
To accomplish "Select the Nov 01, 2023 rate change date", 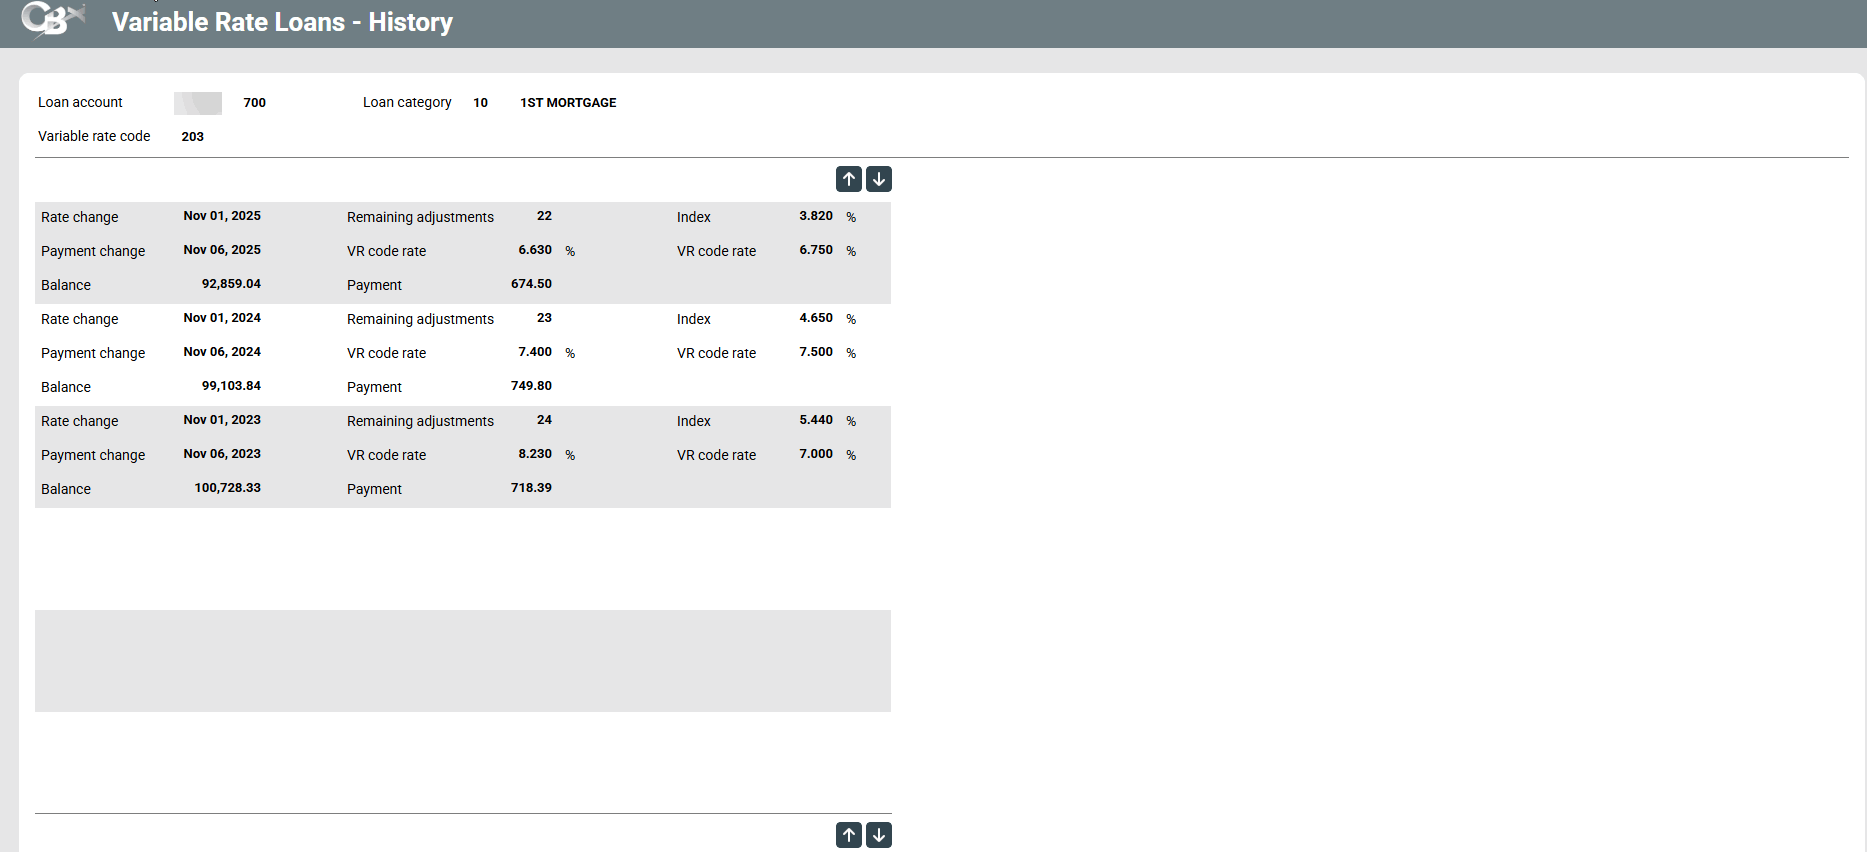I will 222,420.
